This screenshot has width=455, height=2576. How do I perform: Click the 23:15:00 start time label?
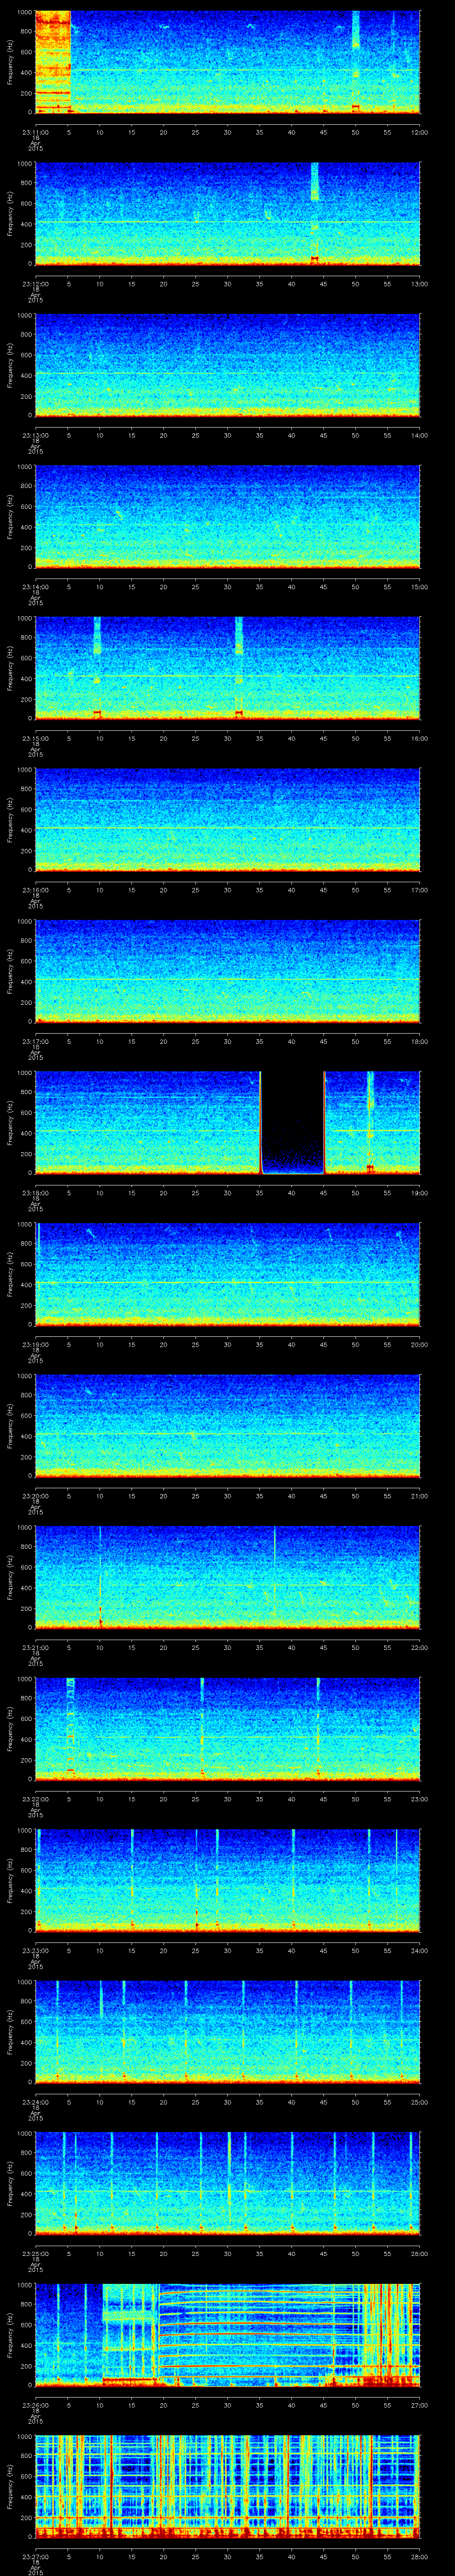coord(35,738)
